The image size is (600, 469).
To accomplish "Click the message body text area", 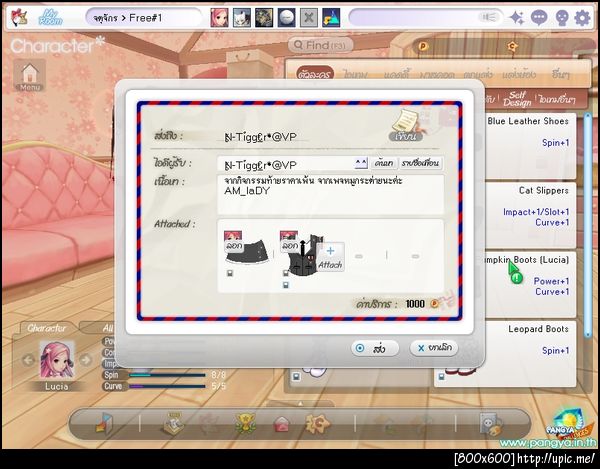I will point(331,194).
